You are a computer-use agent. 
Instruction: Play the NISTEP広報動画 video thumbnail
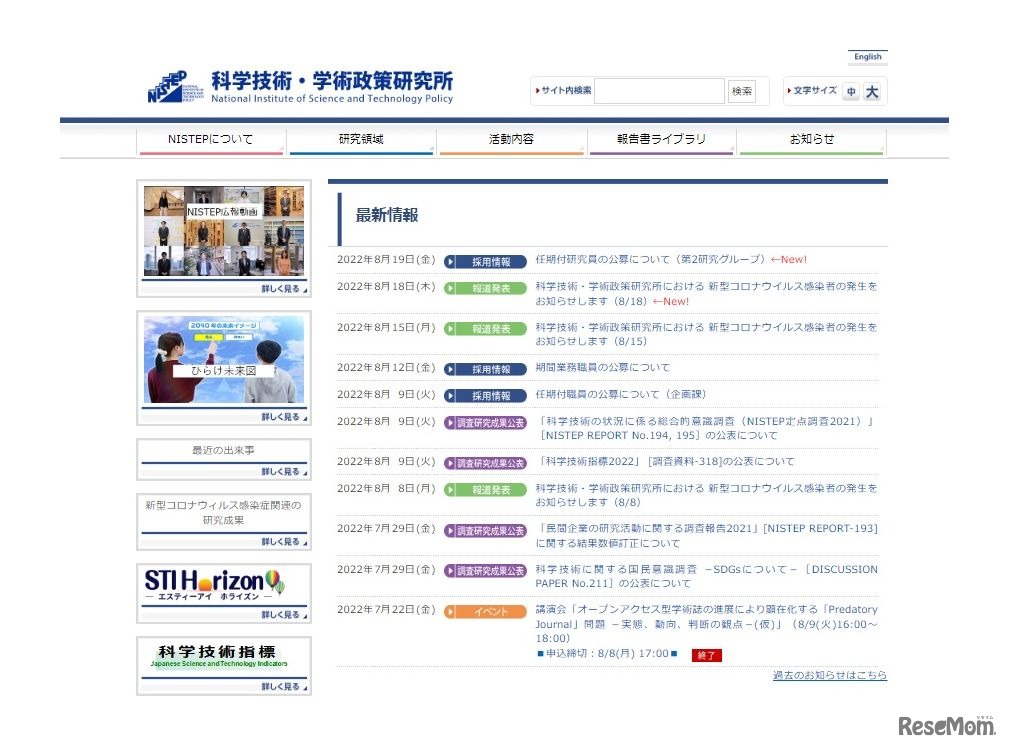(222, 231)
